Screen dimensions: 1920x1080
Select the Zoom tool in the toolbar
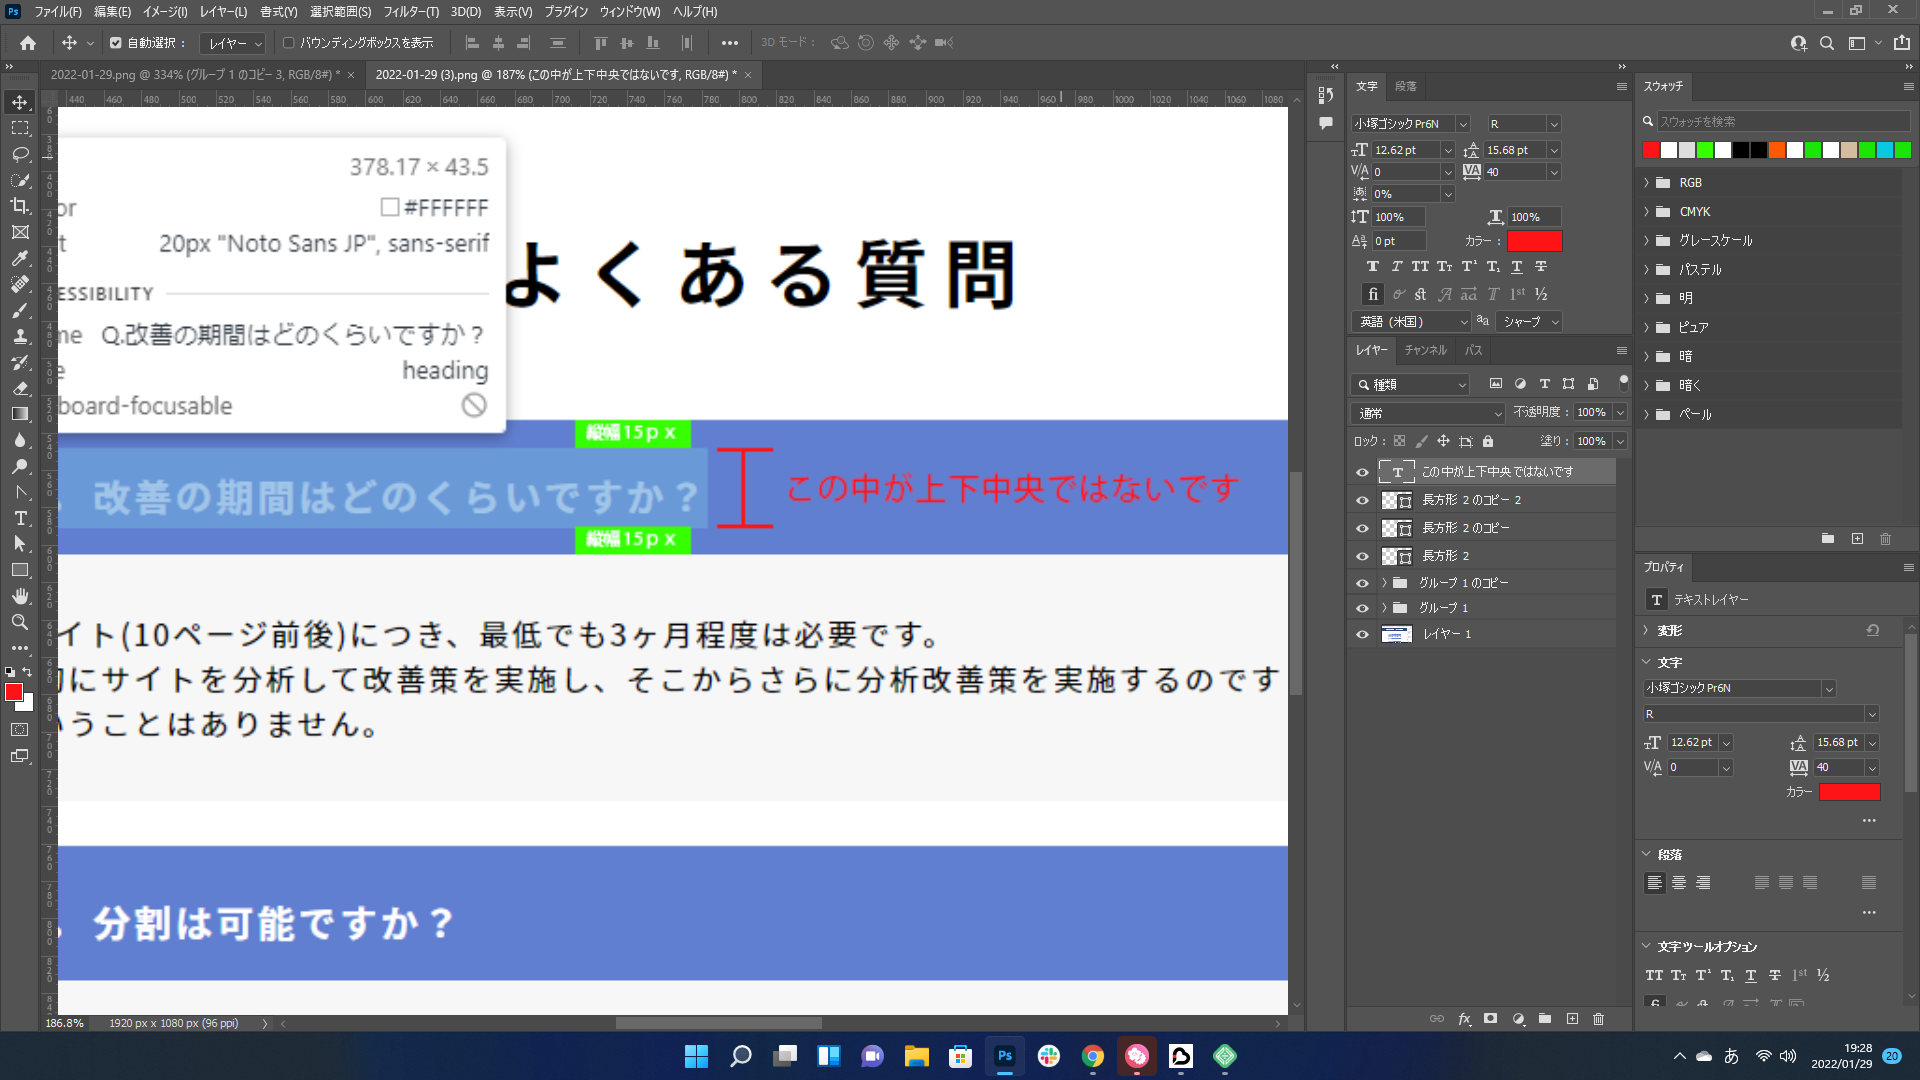click(x=20, y=622)
